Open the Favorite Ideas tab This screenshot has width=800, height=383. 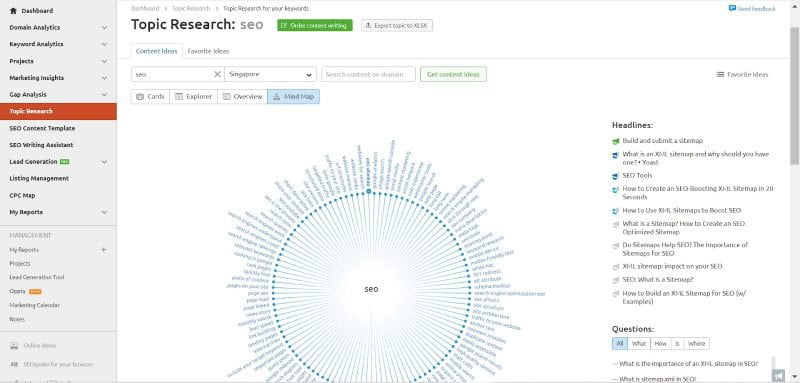[208, 51]
